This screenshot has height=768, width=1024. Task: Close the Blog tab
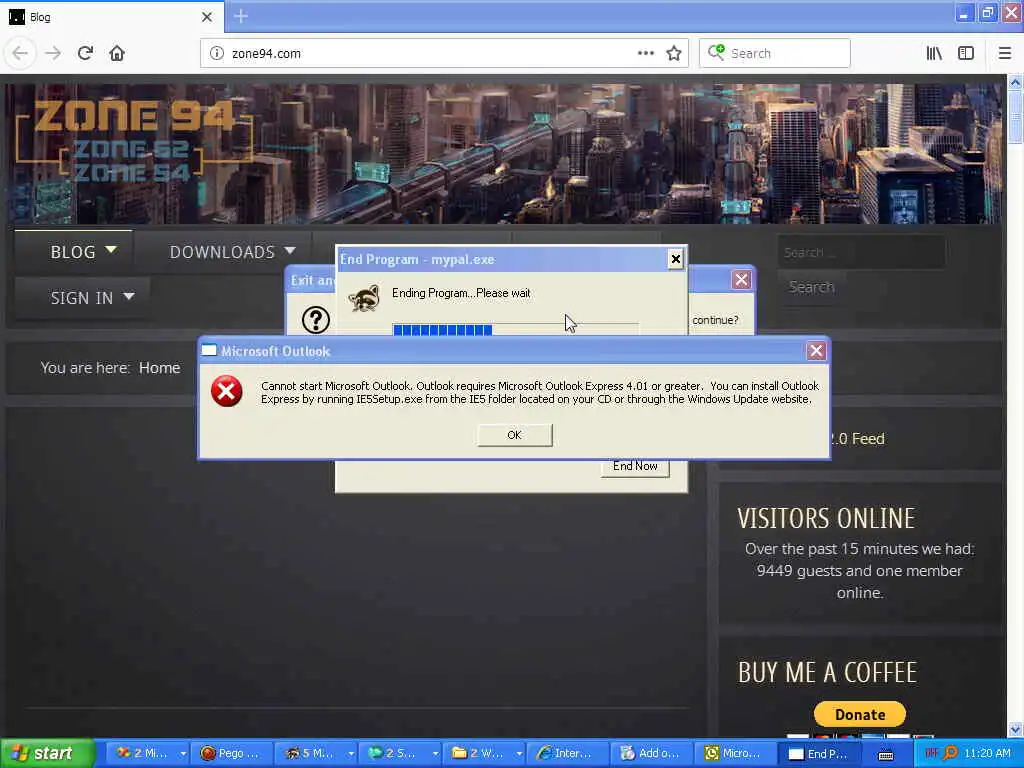[207, 17]
